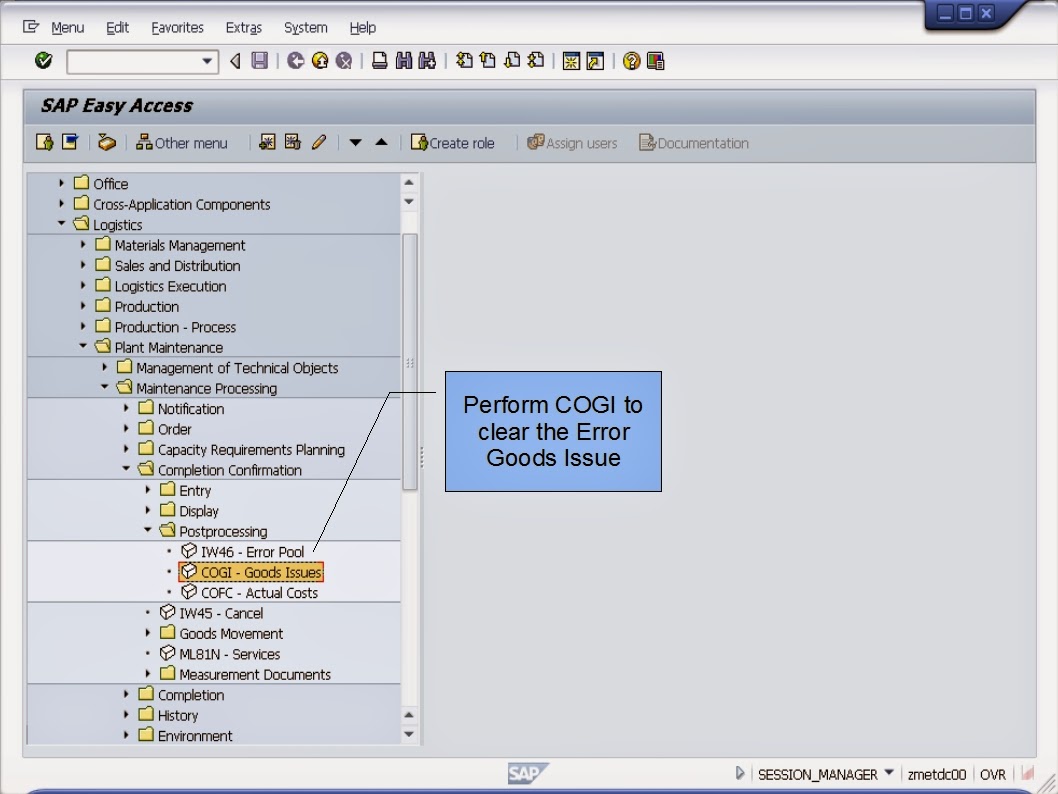1058x794 pixels.
Task: Expand the Sales and Distribution folder
Action: tap(83, 264)
